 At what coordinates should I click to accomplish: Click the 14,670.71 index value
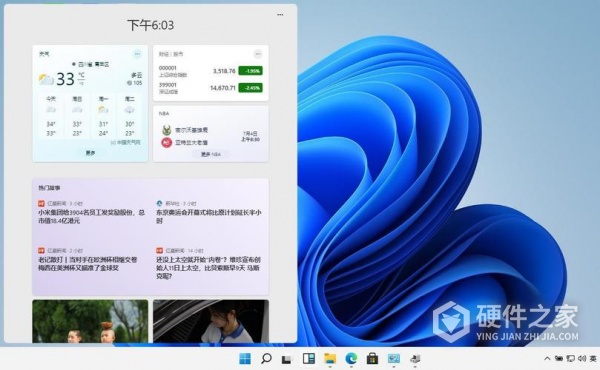(223, 88)
